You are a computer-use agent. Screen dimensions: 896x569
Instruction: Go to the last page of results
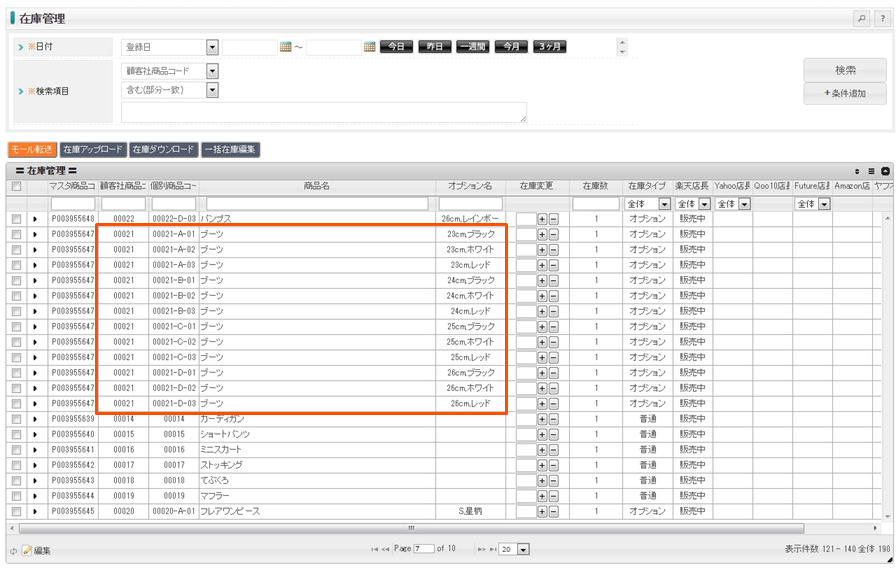click(491, 549)
